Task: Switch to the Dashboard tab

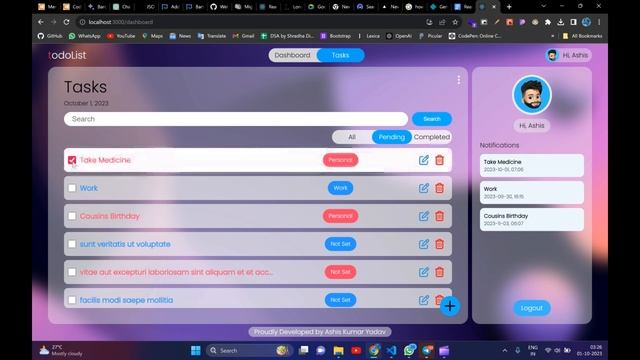Action: click(292, 55)
